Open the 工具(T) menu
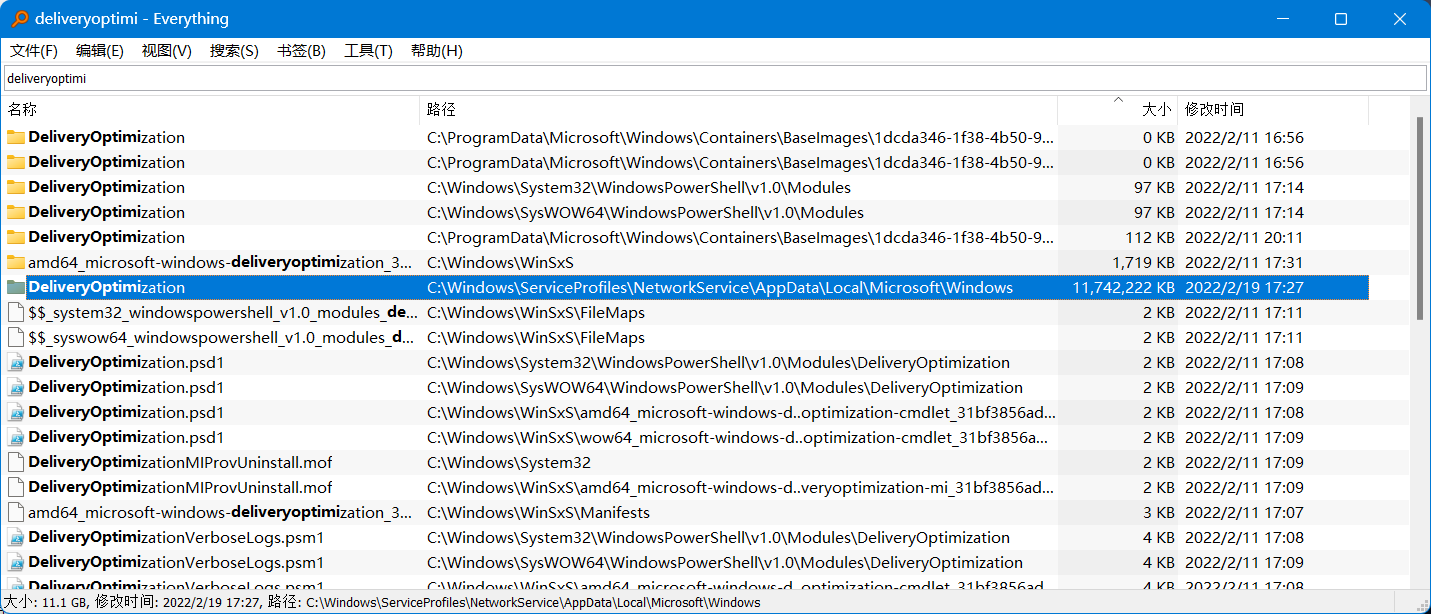This screenshot has height=614, width=1431. pyautogui.click(x=367, y=50)
